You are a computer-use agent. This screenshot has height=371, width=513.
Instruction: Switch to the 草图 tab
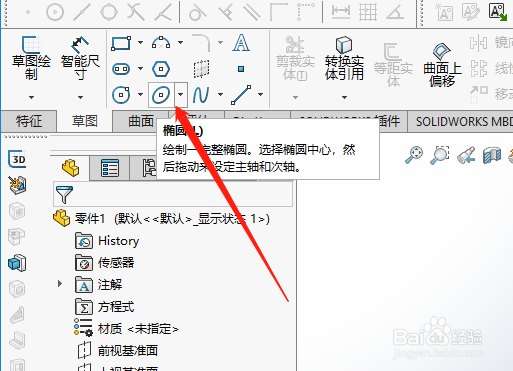click(x=85, y=121)
